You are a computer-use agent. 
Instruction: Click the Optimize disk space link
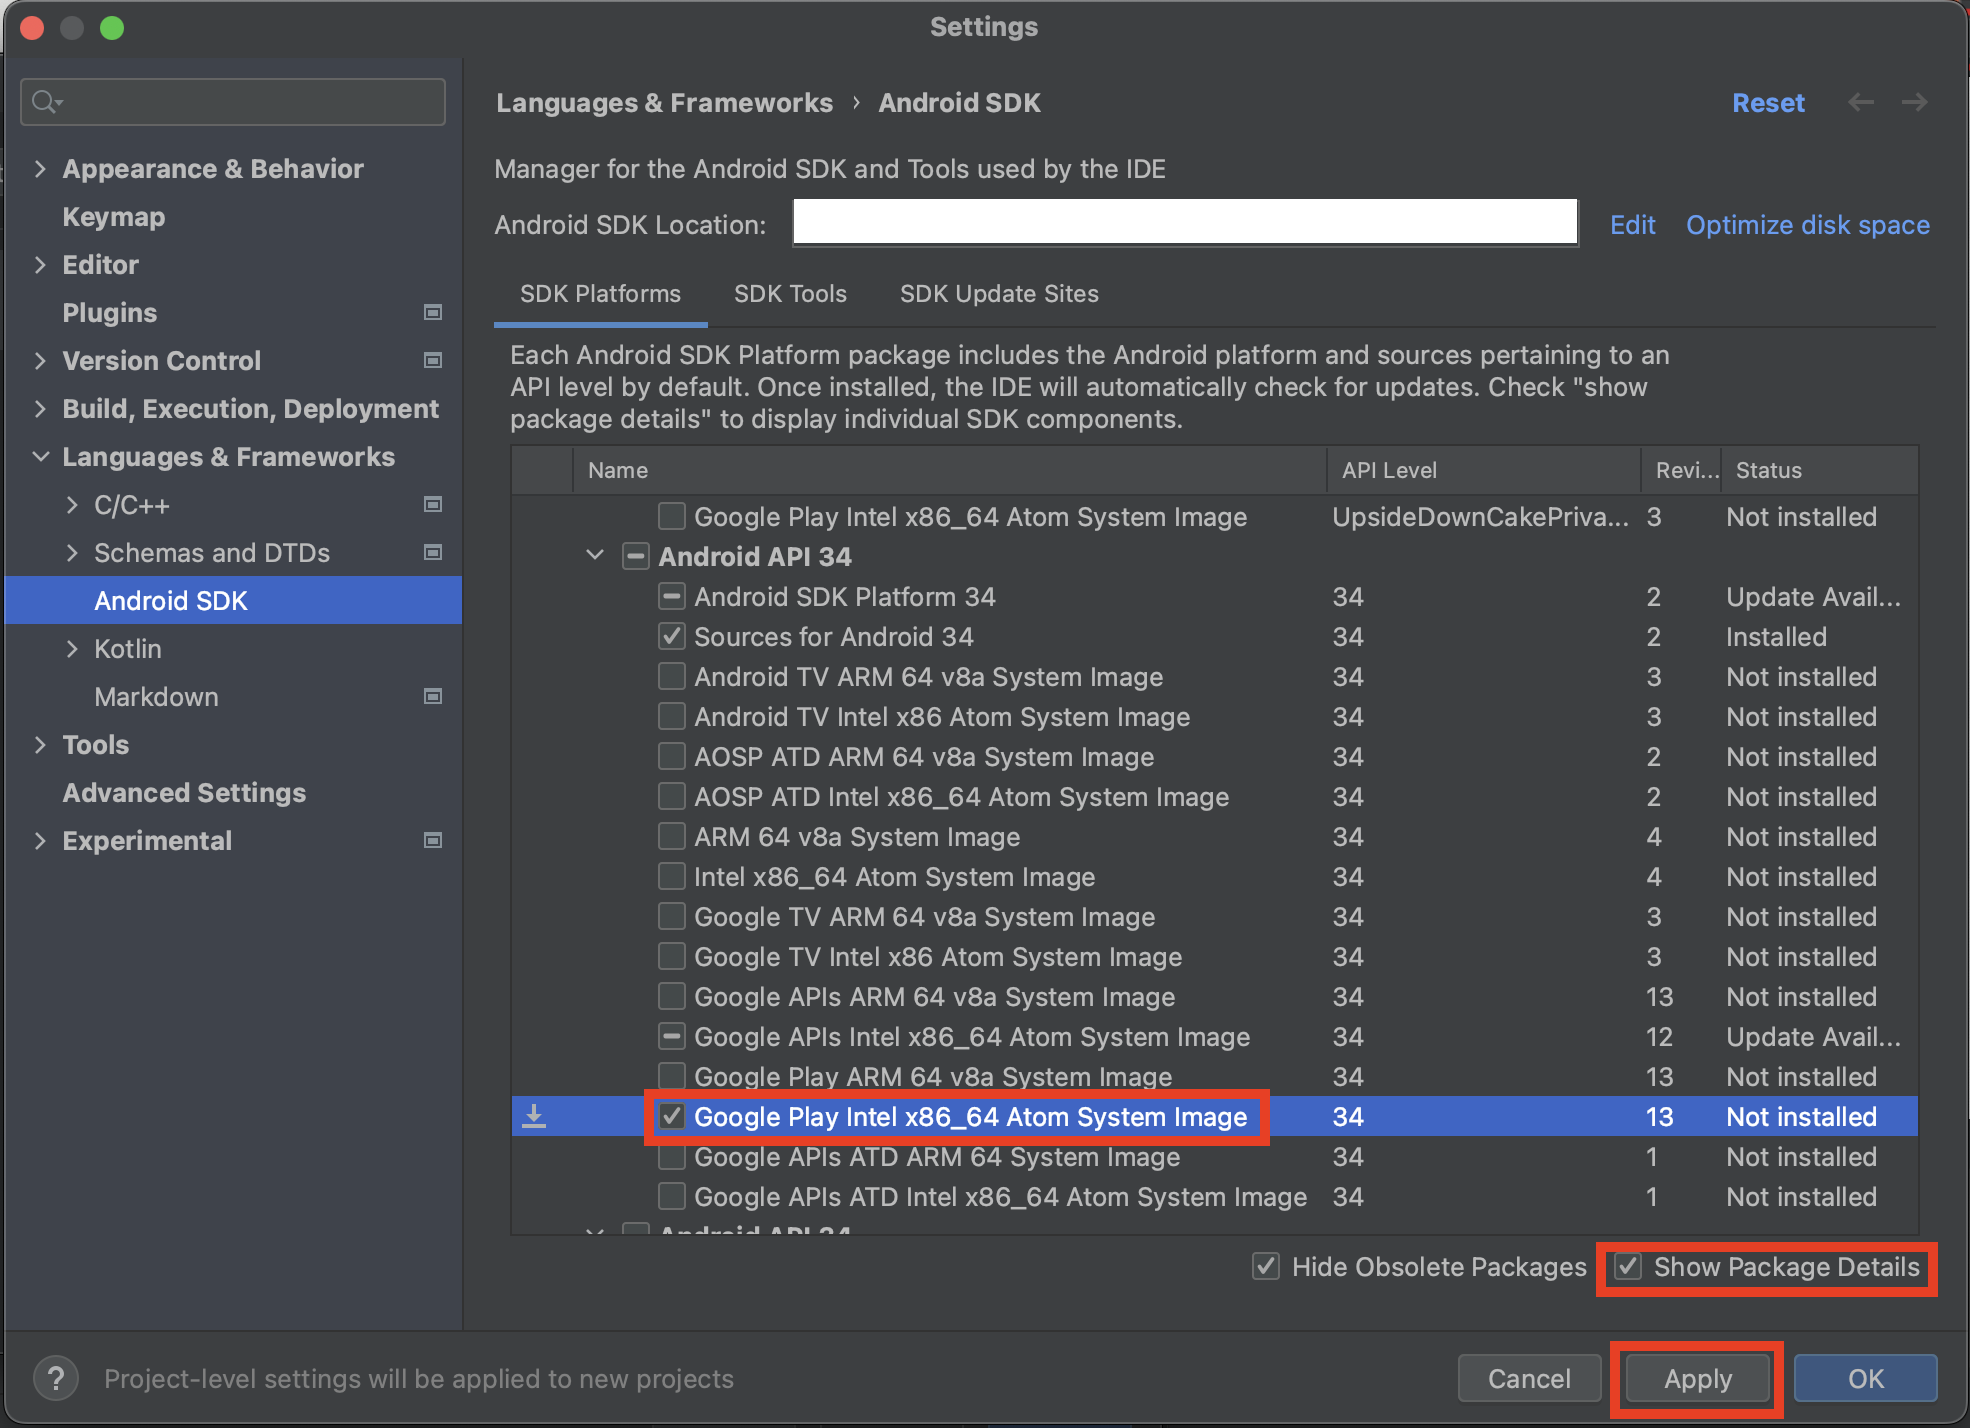point(1807,225)
